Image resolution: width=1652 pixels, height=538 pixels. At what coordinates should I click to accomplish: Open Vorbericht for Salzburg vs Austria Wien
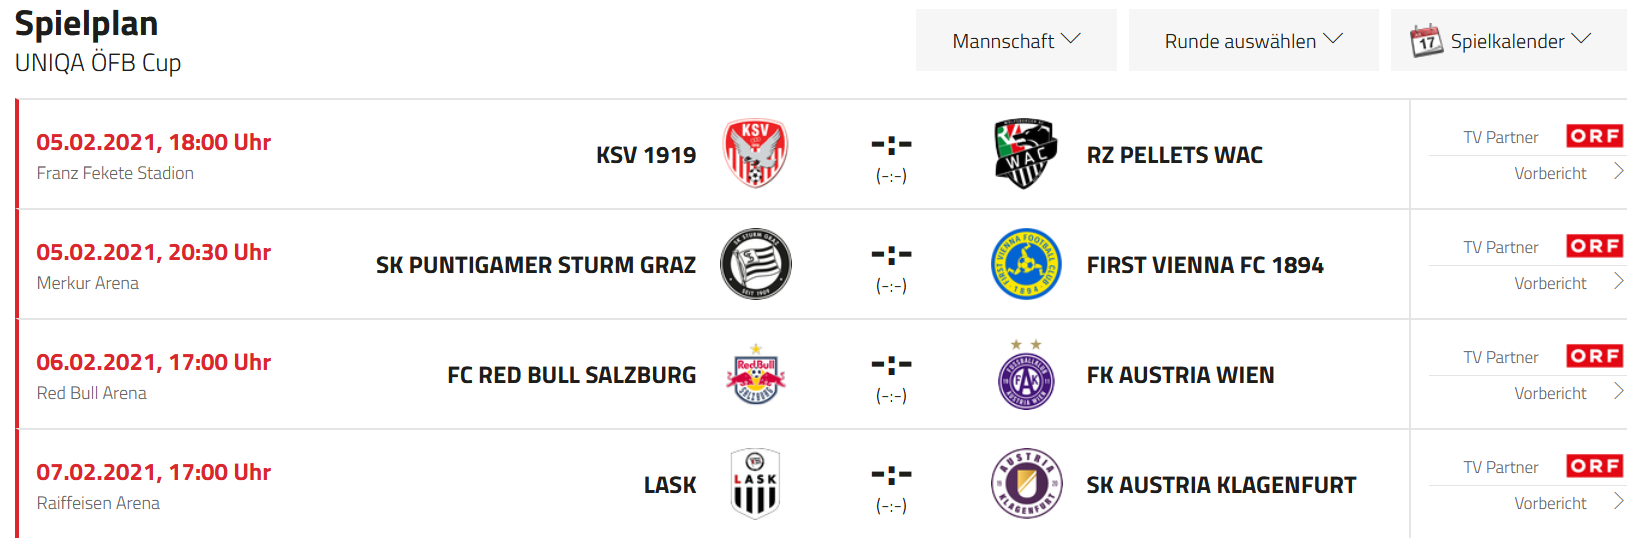pyautogui.click(x=1568, y=393)
